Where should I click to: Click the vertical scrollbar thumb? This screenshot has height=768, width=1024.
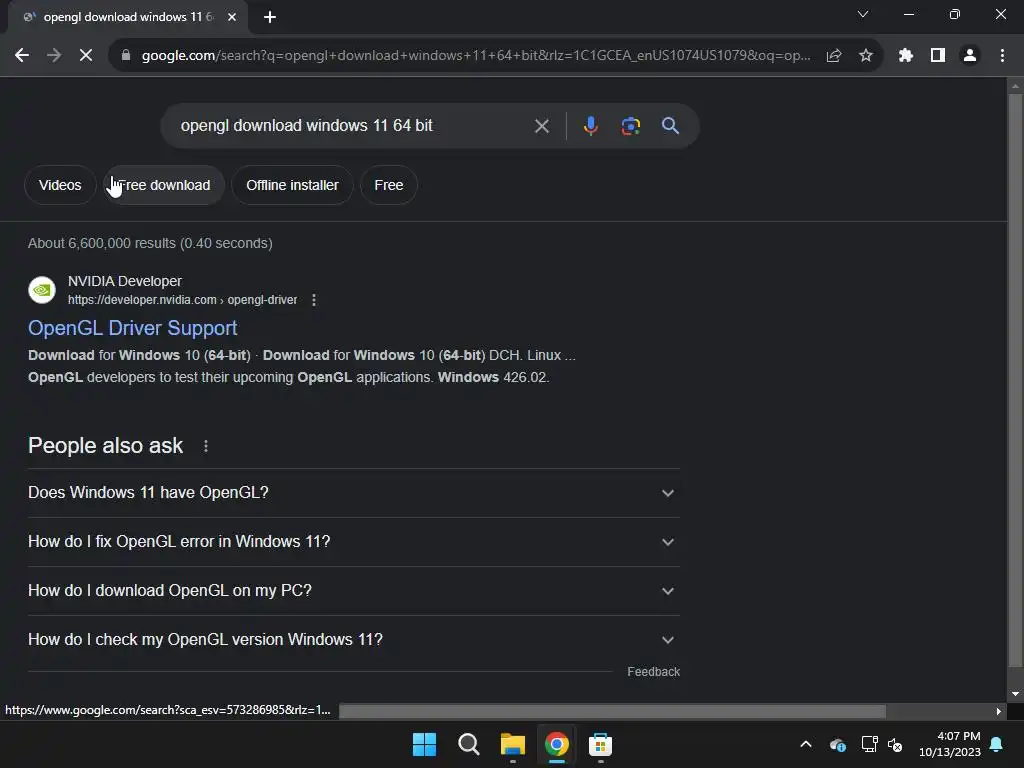(1015, 381)
